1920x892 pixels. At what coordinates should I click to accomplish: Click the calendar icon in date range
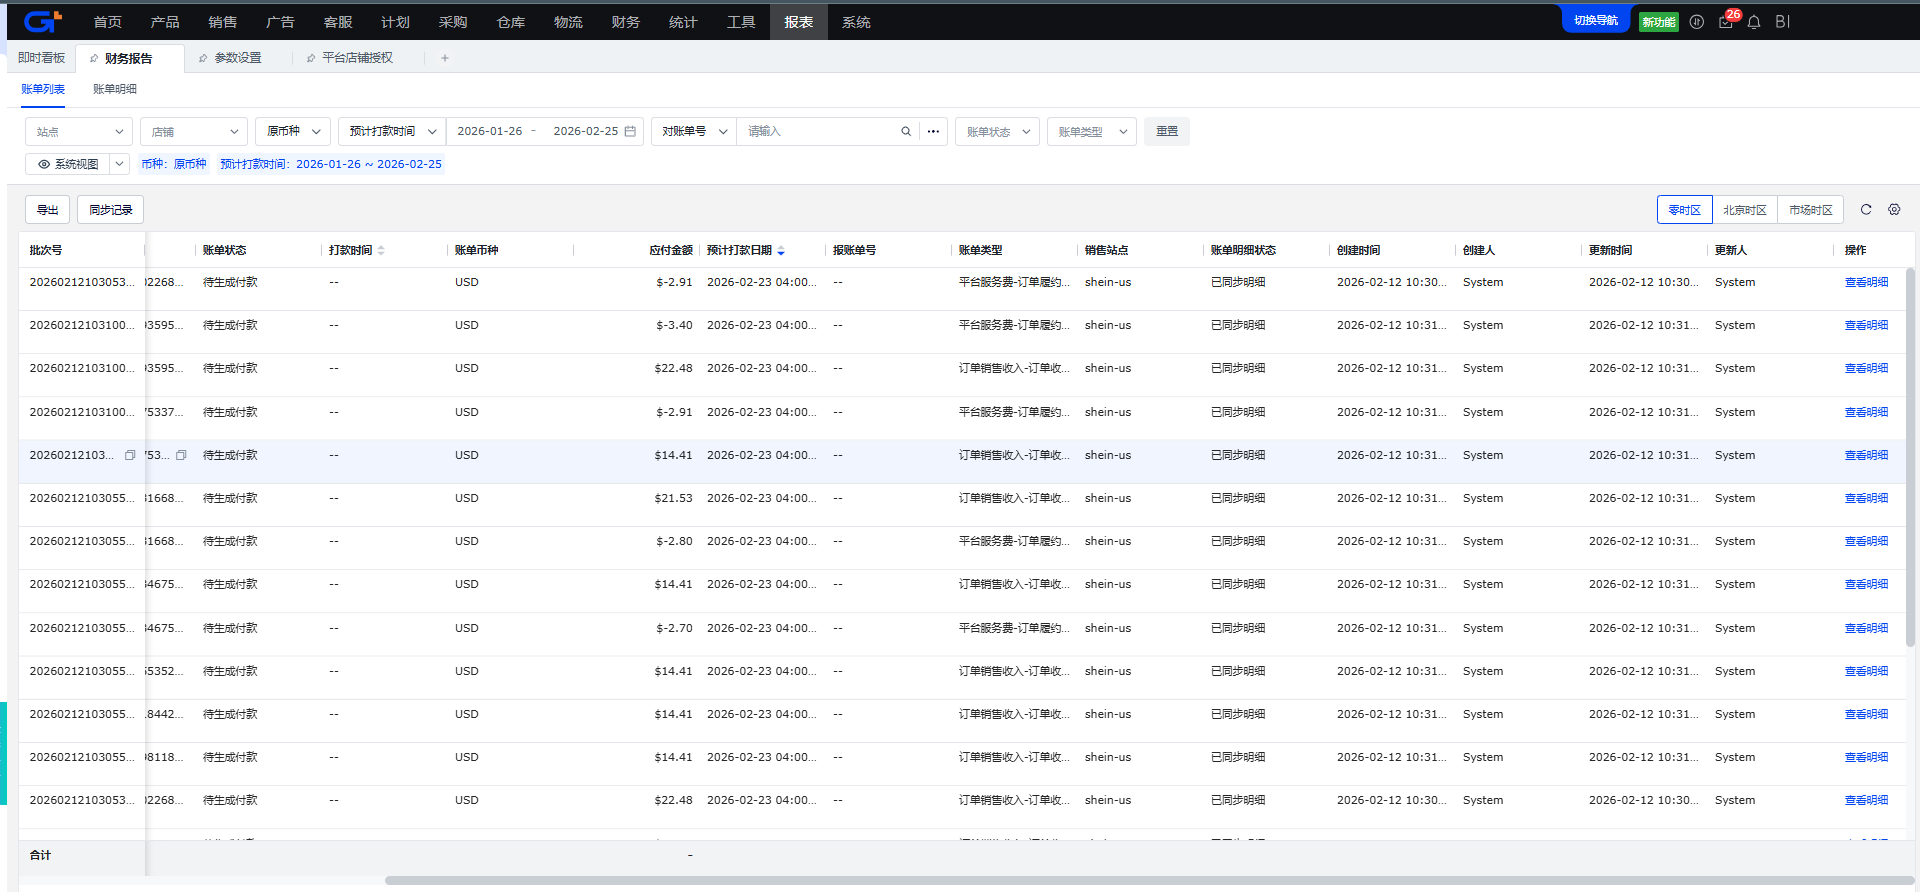630,132
